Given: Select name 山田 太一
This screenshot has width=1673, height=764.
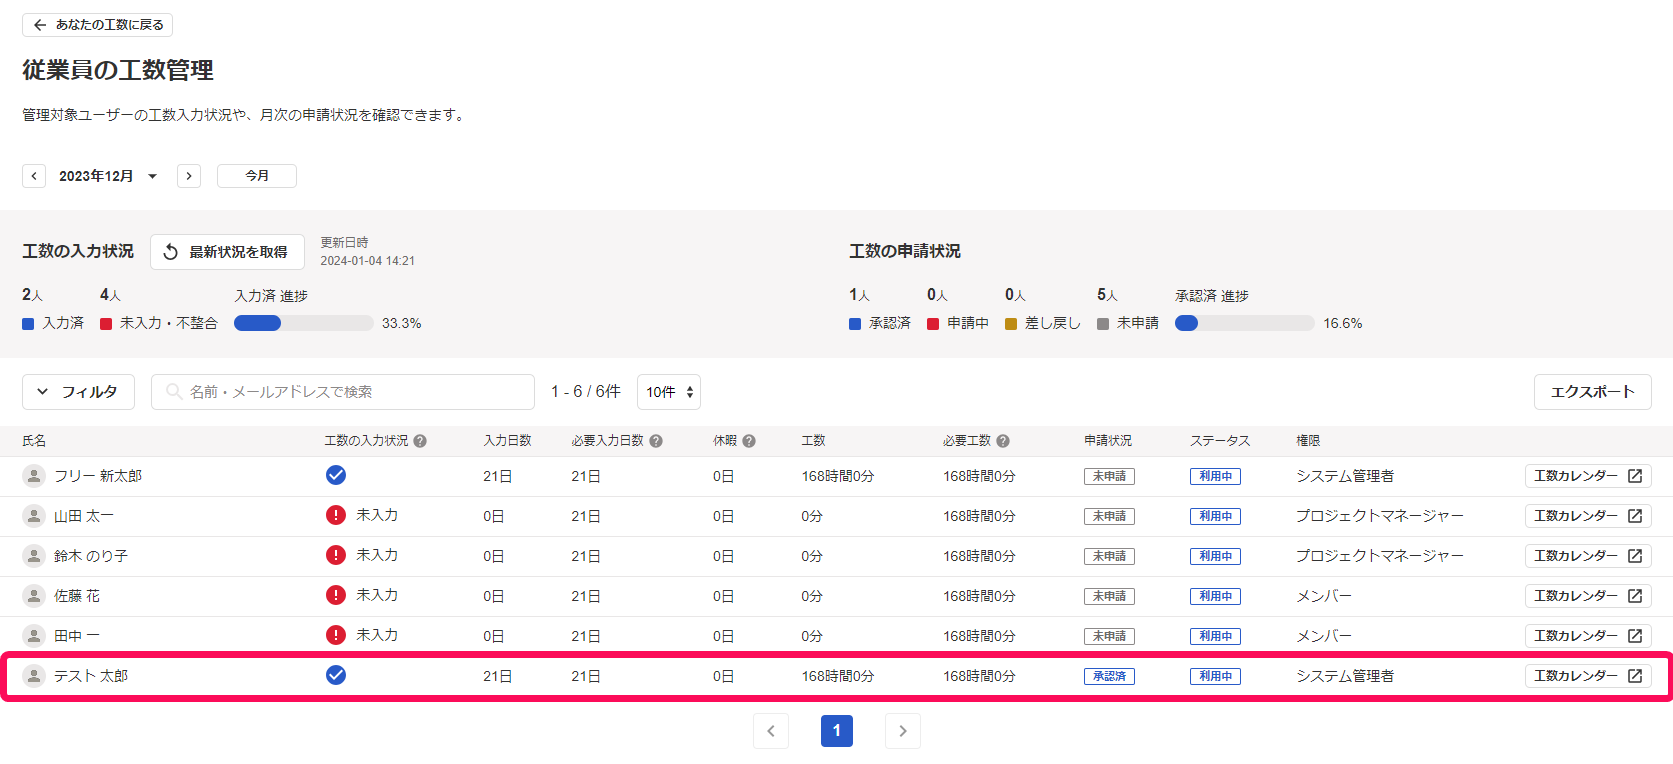Looking at the screenshot, I should pos(84,516).
